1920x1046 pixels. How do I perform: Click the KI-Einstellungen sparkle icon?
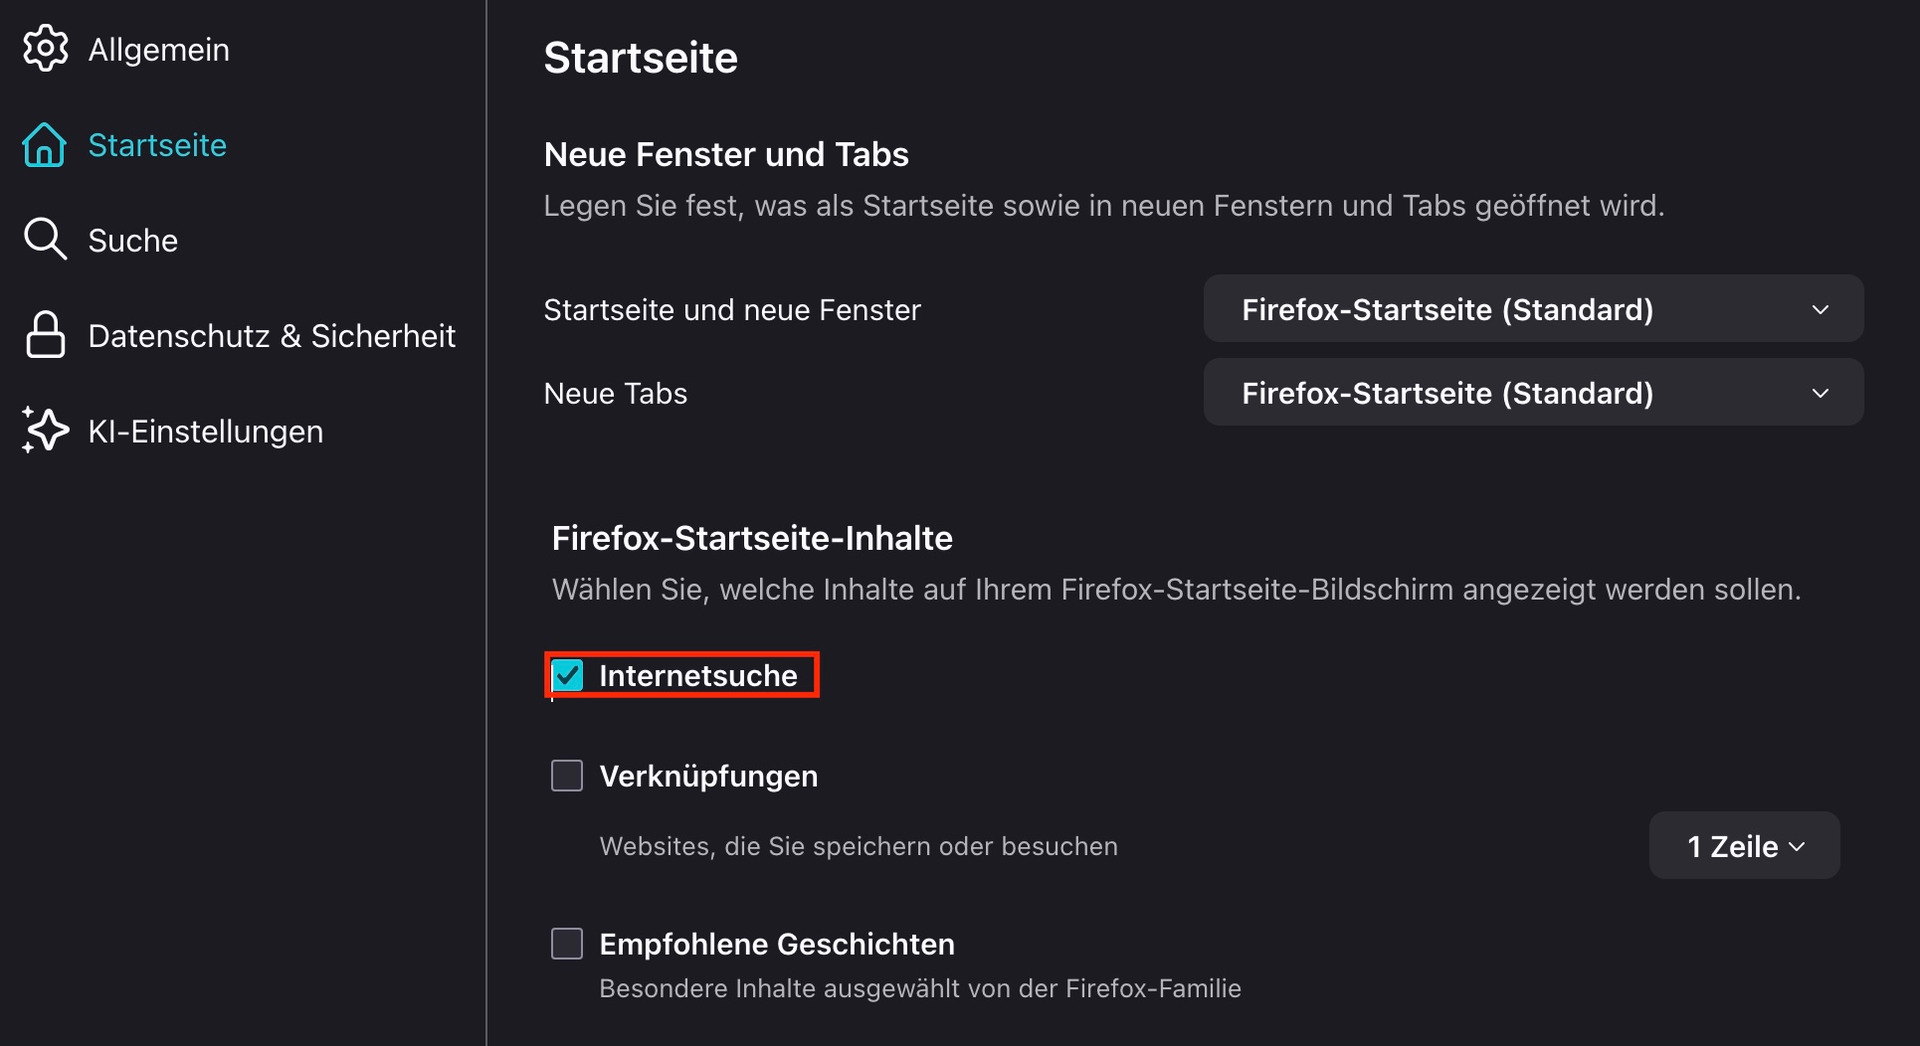(45, 431)
